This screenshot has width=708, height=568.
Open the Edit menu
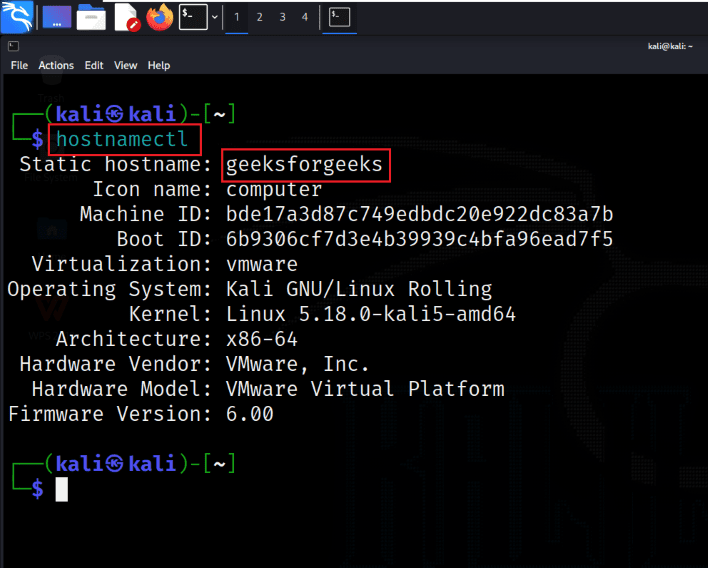click(94, 65)
